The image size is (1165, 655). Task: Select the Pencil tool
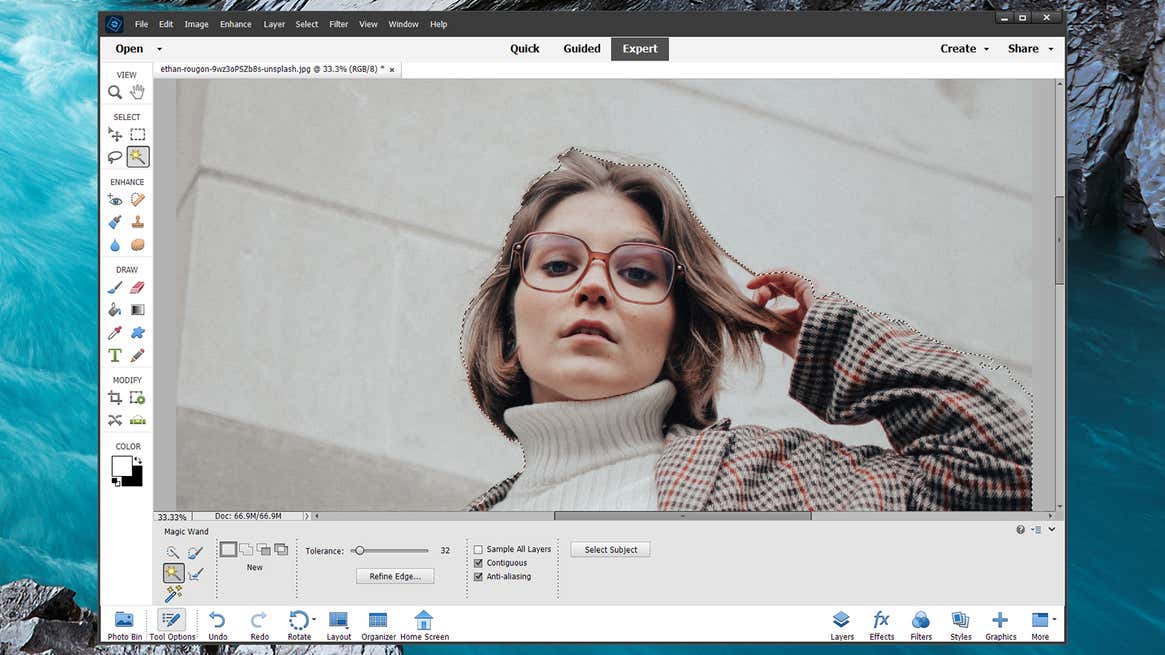[x=137, y=356]
